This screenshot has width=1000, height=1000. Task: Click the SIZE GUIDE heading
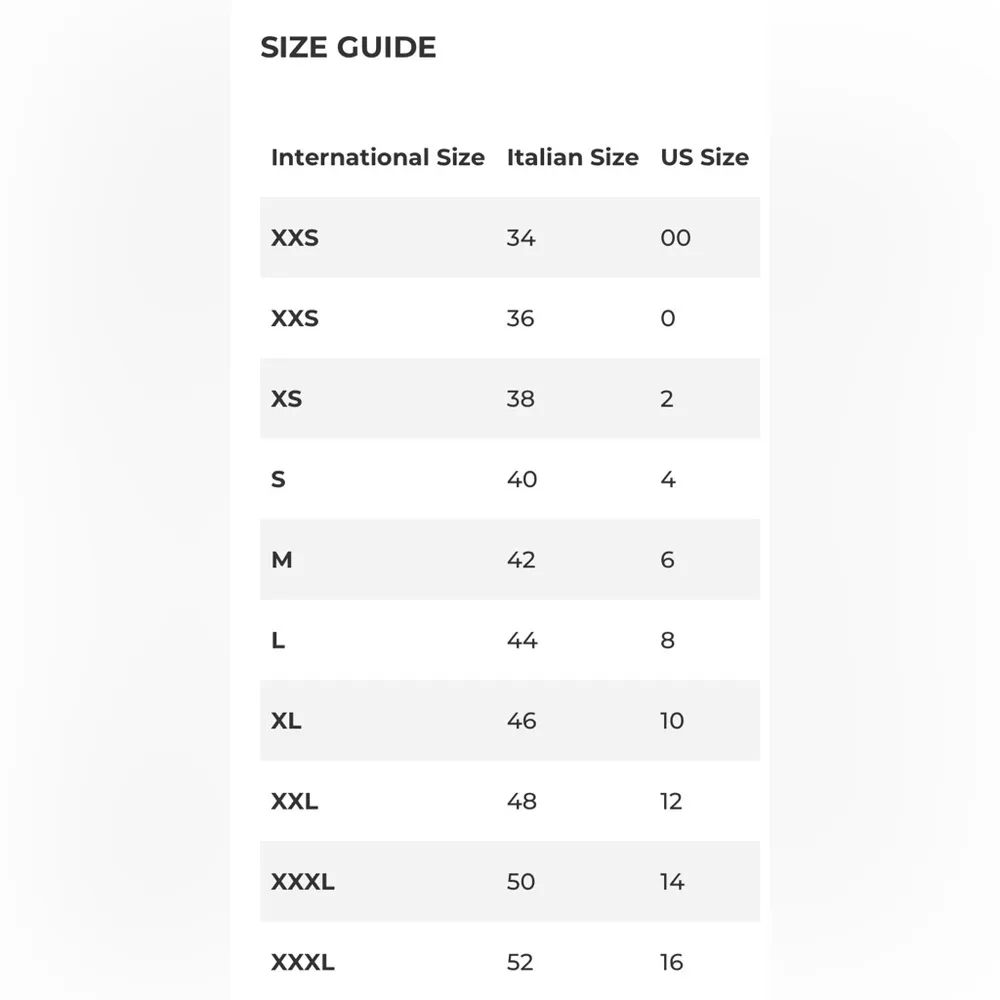click(x=348, y=47)
